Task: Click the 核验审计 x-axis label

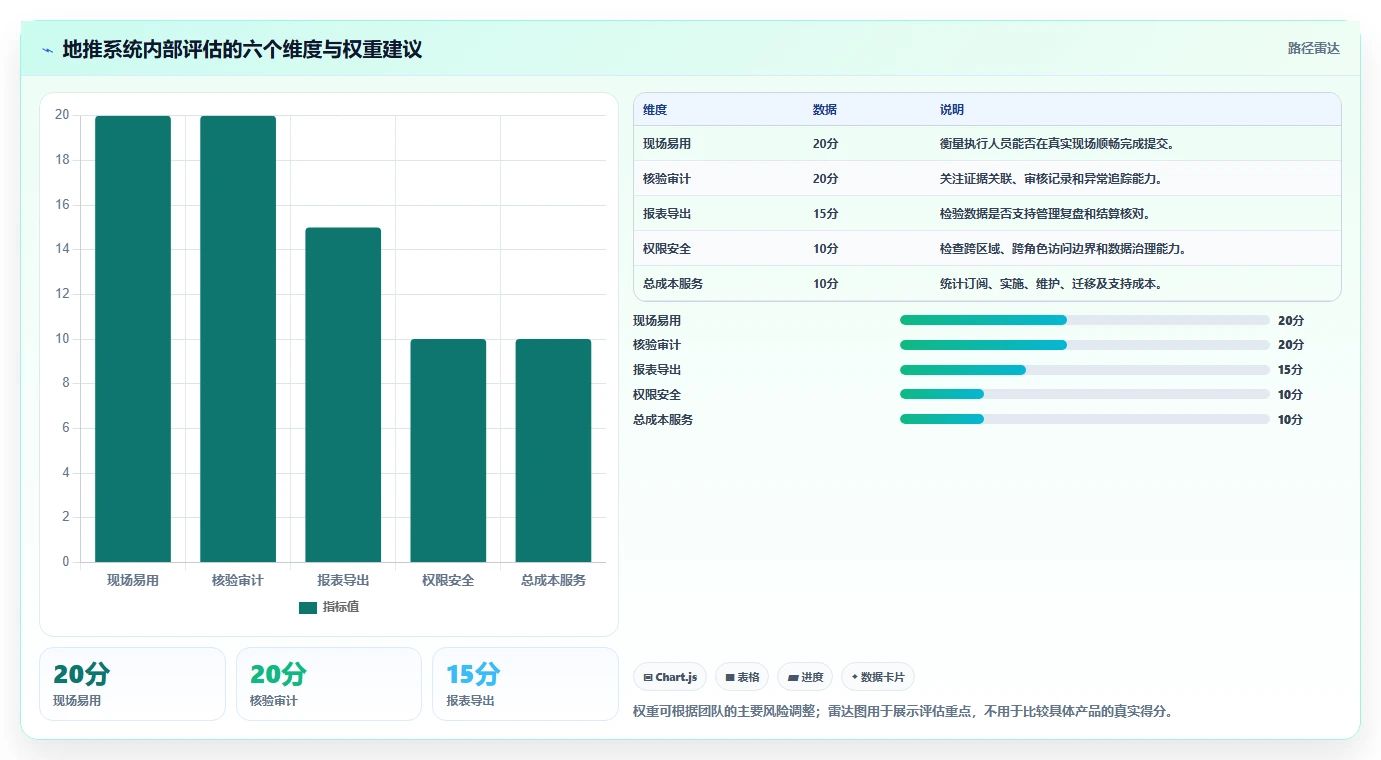Action: tap(238, 580)
